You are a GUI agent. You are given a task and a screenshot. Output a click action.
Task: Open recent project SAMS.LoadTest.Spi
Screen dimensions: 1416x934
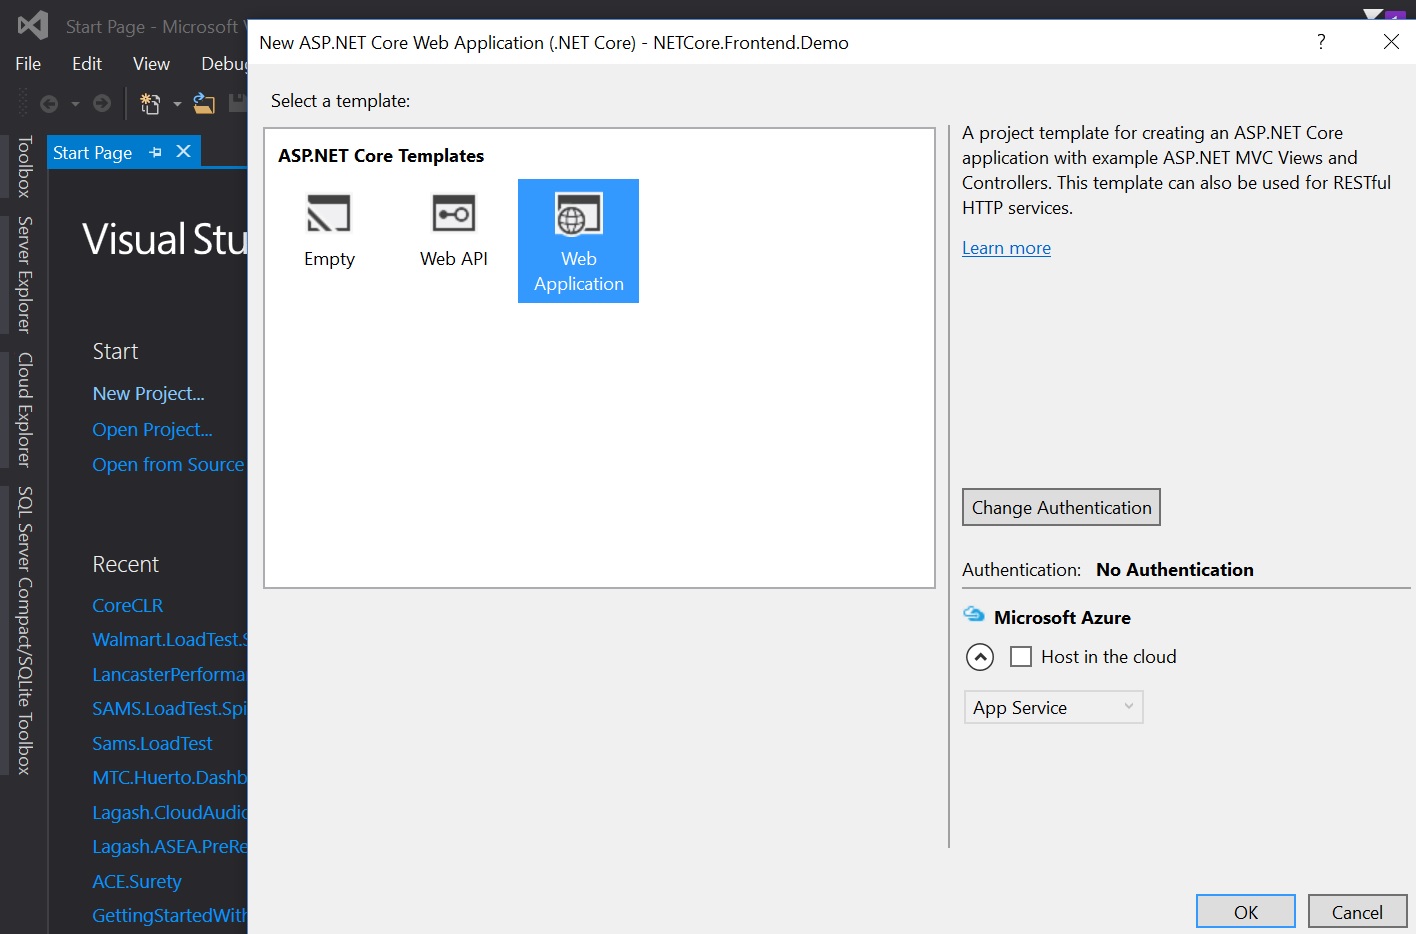click(169, 708)
